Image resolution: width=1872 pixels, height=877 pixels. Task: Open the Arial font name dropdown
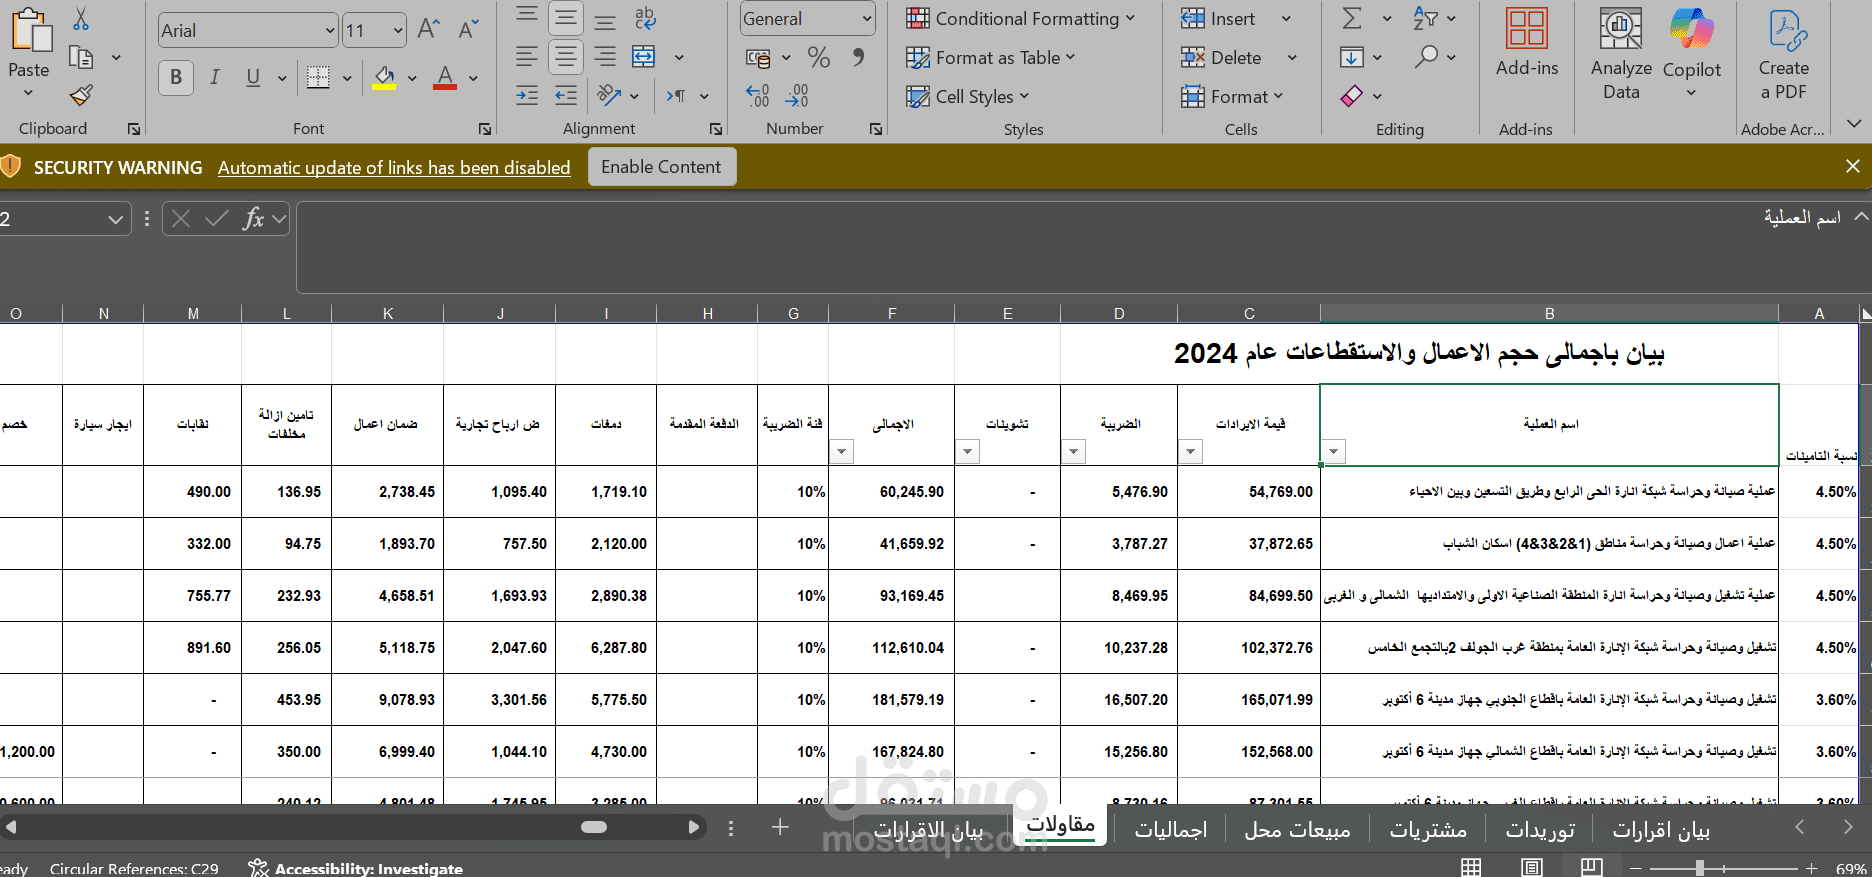coord(330,31)
